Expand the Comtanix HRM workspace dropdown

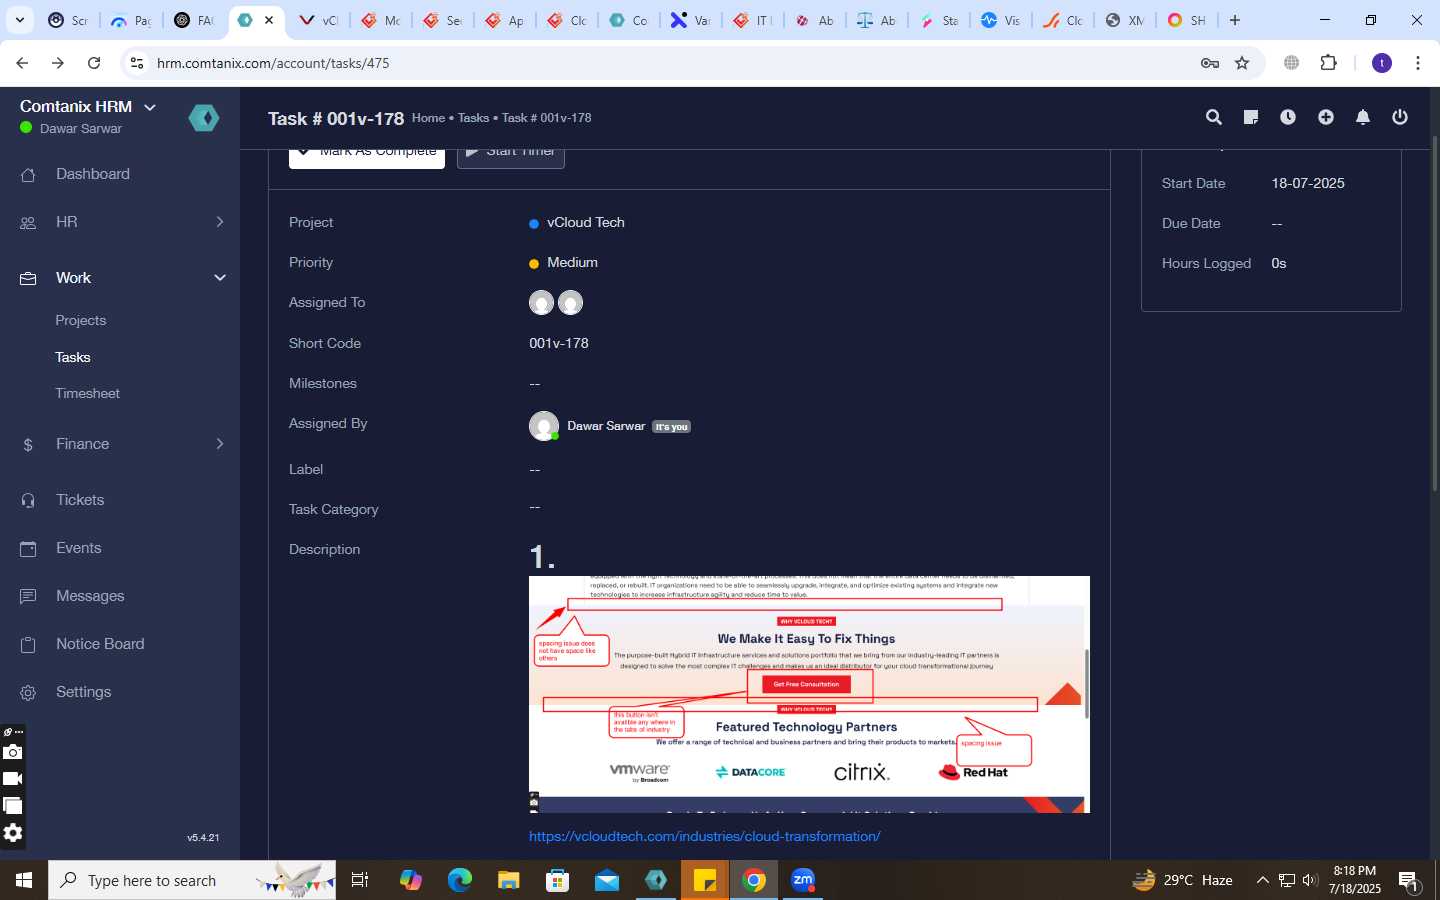(x=150, y=107)
